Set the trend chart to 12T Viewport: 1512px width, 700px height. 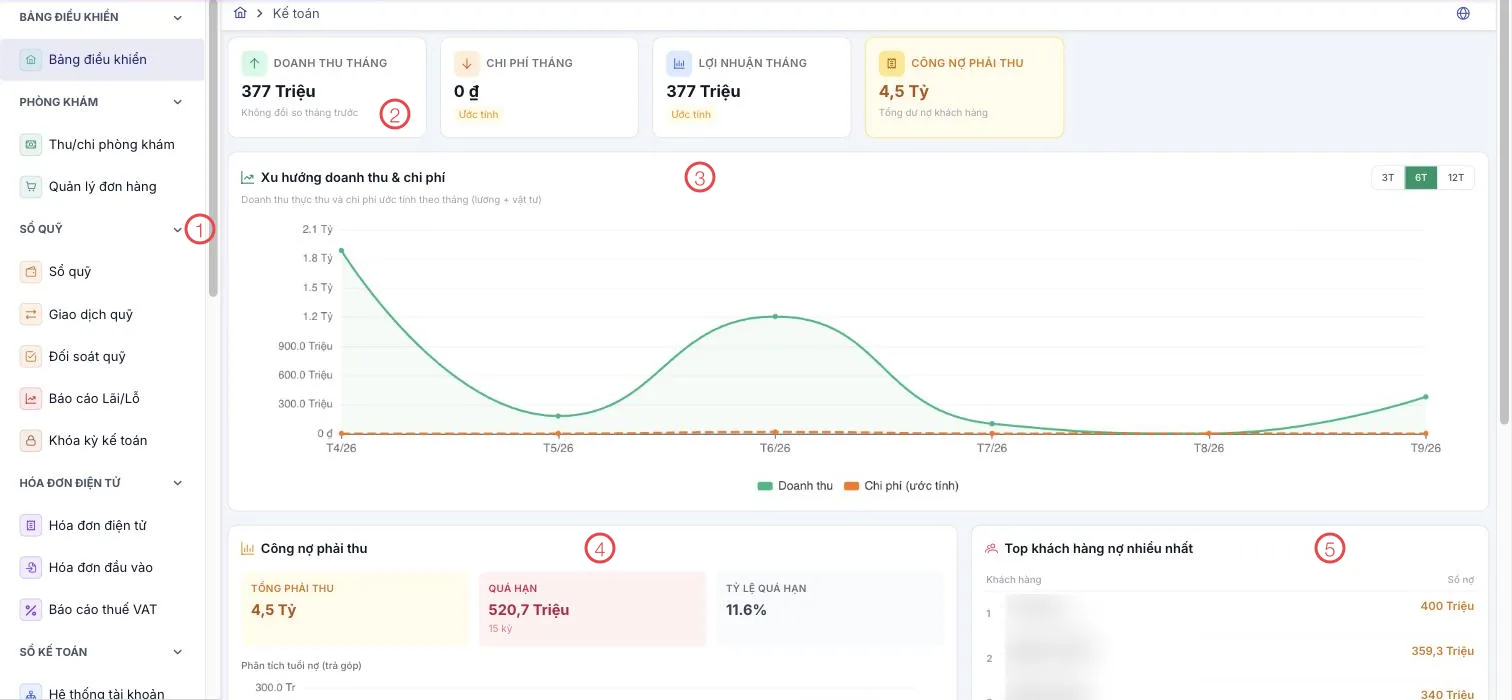[x=1456, y=178]
